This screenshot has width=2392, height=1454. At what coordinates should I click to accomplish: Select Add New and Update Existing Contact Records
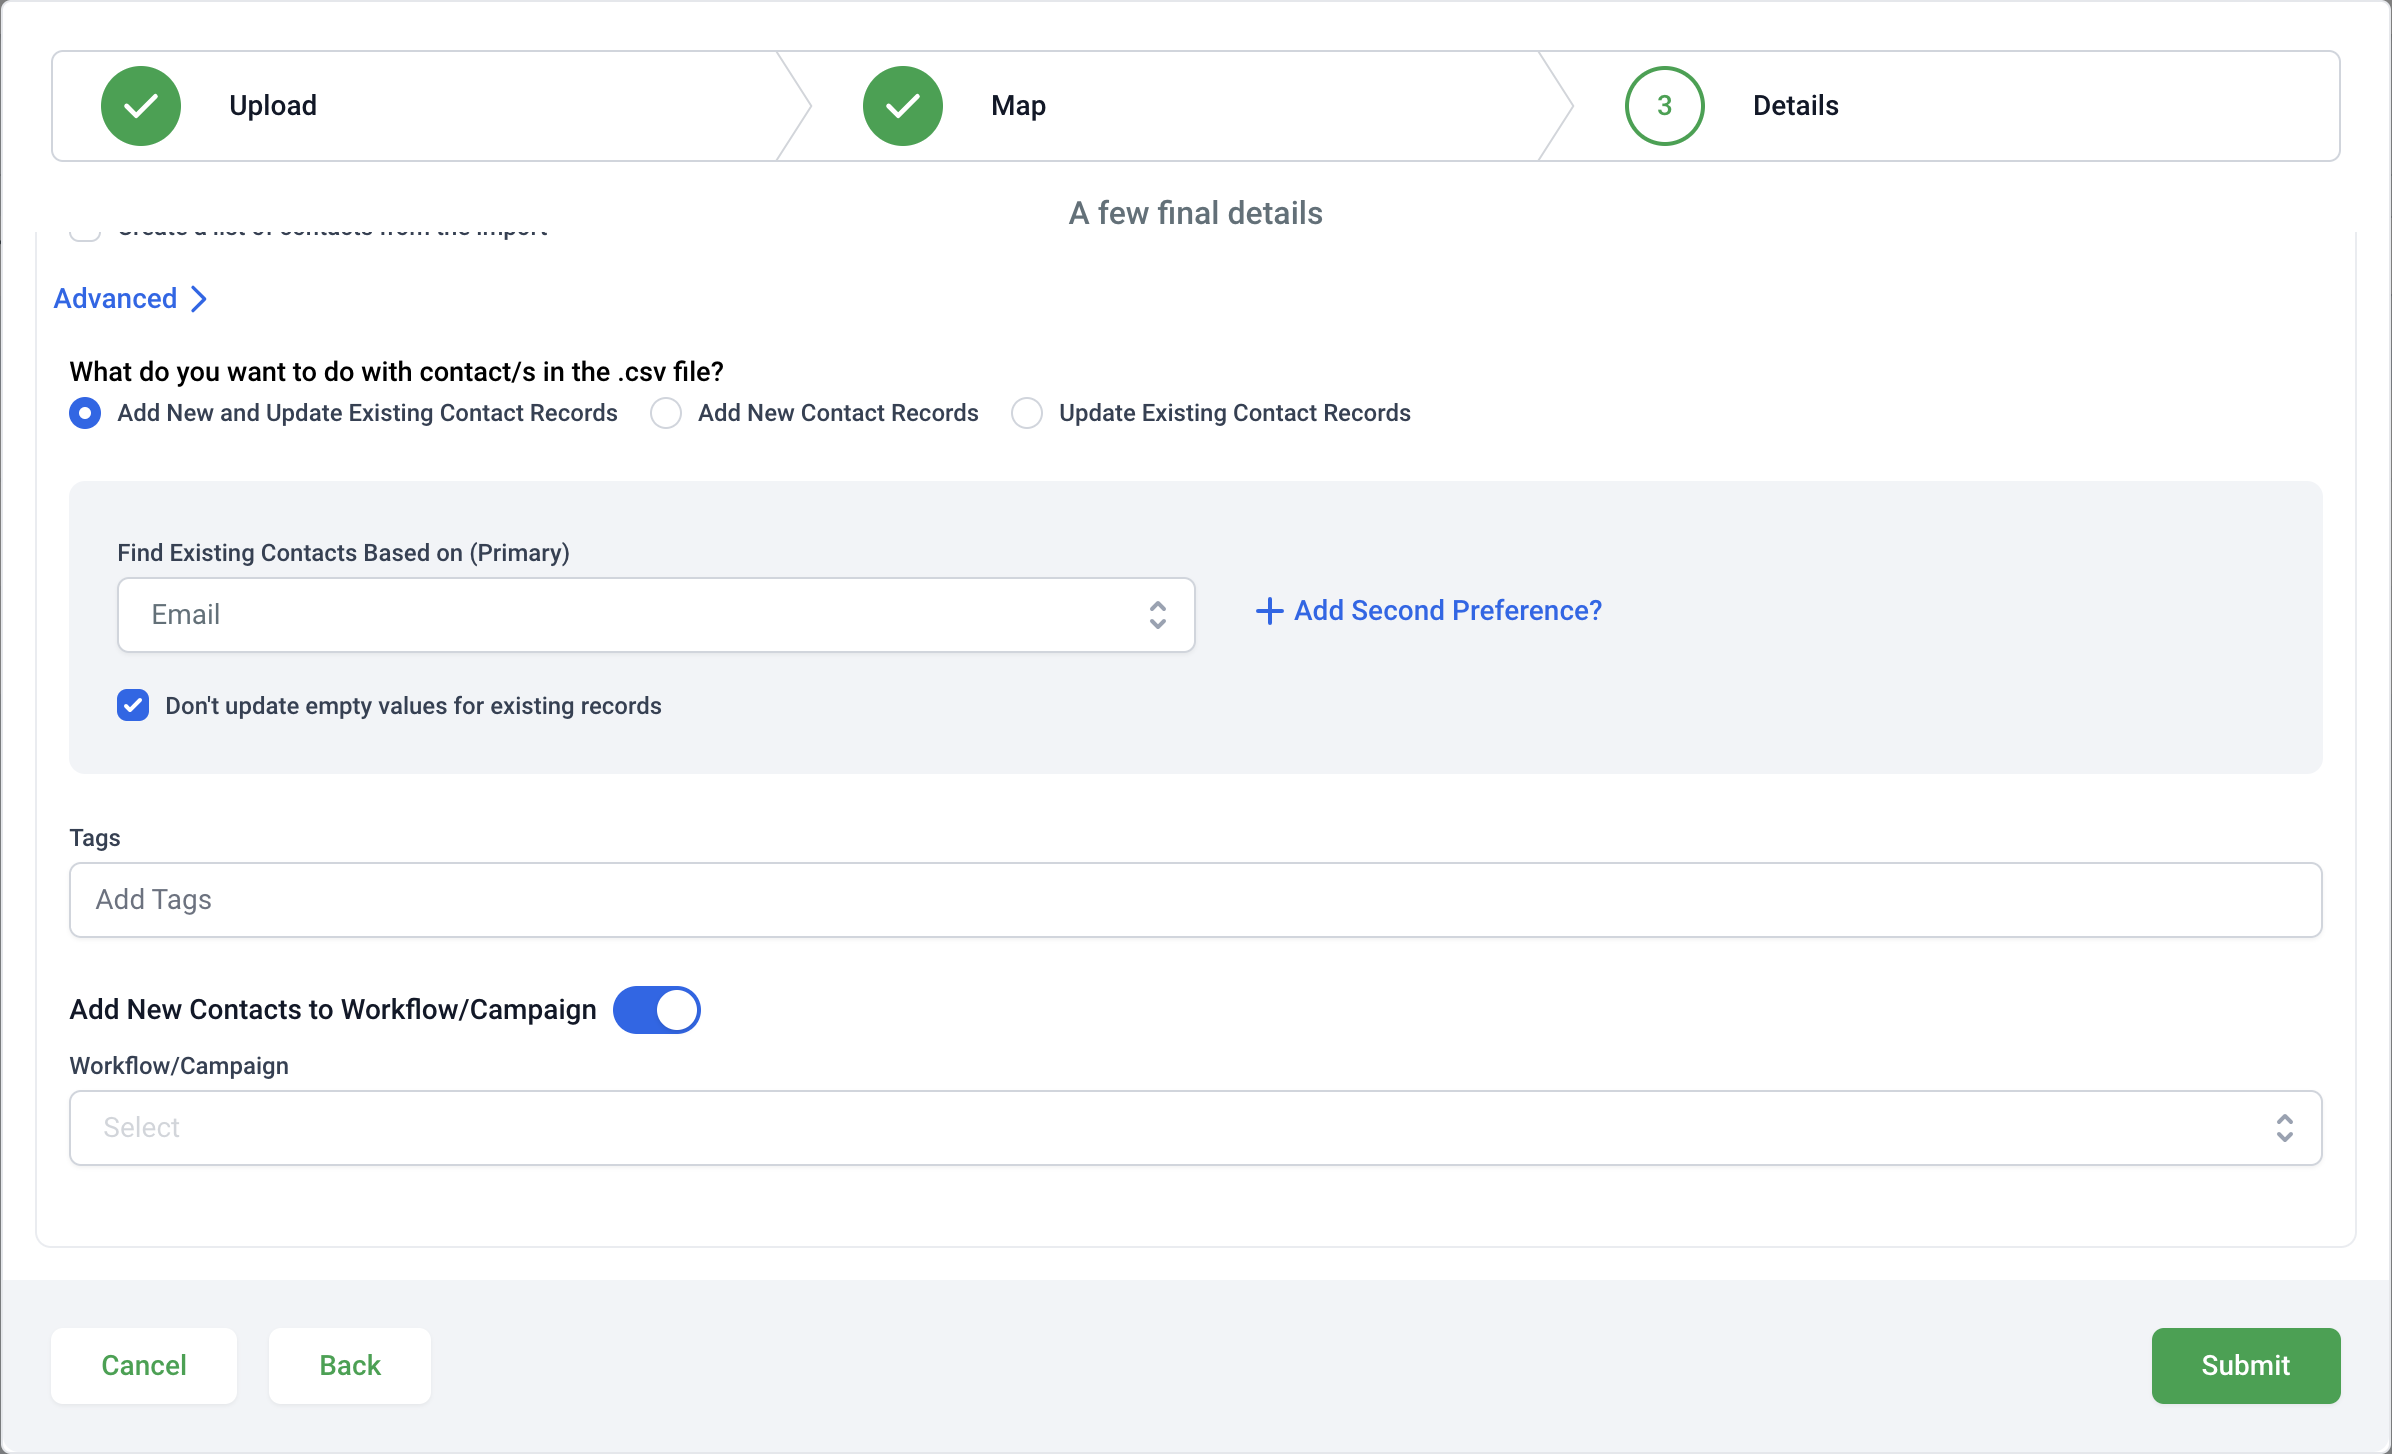pos(85,413)
